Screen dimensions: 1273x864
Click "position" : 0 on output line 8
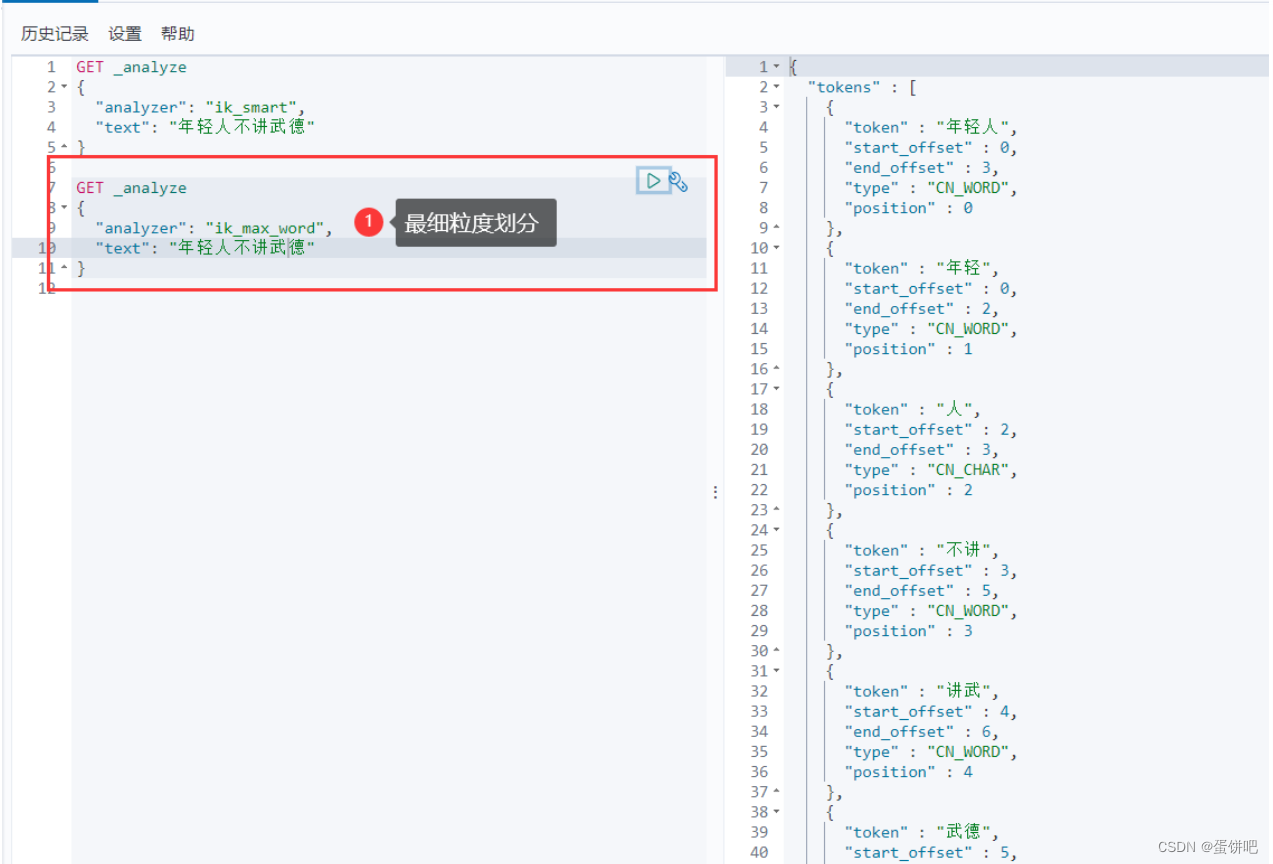pos(908,208)
